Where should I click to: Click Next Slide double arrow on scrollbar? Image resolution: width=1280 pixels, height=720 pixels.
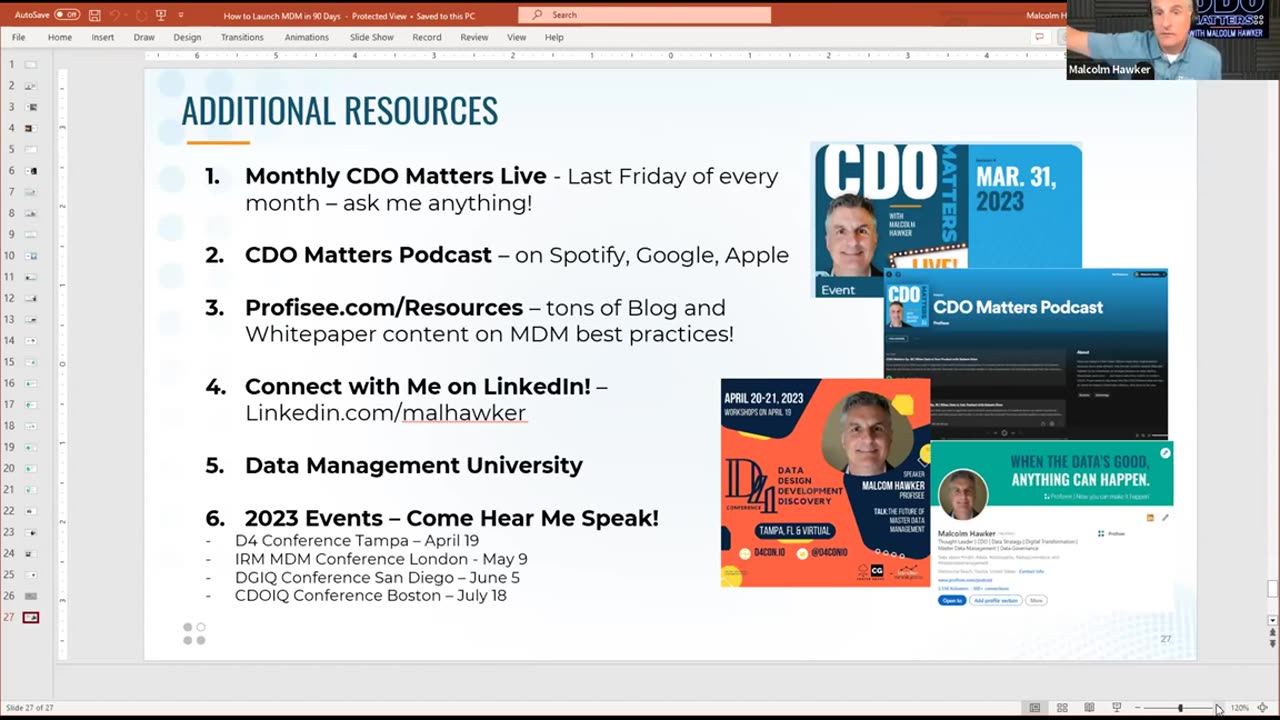[x=1272, y=643]
